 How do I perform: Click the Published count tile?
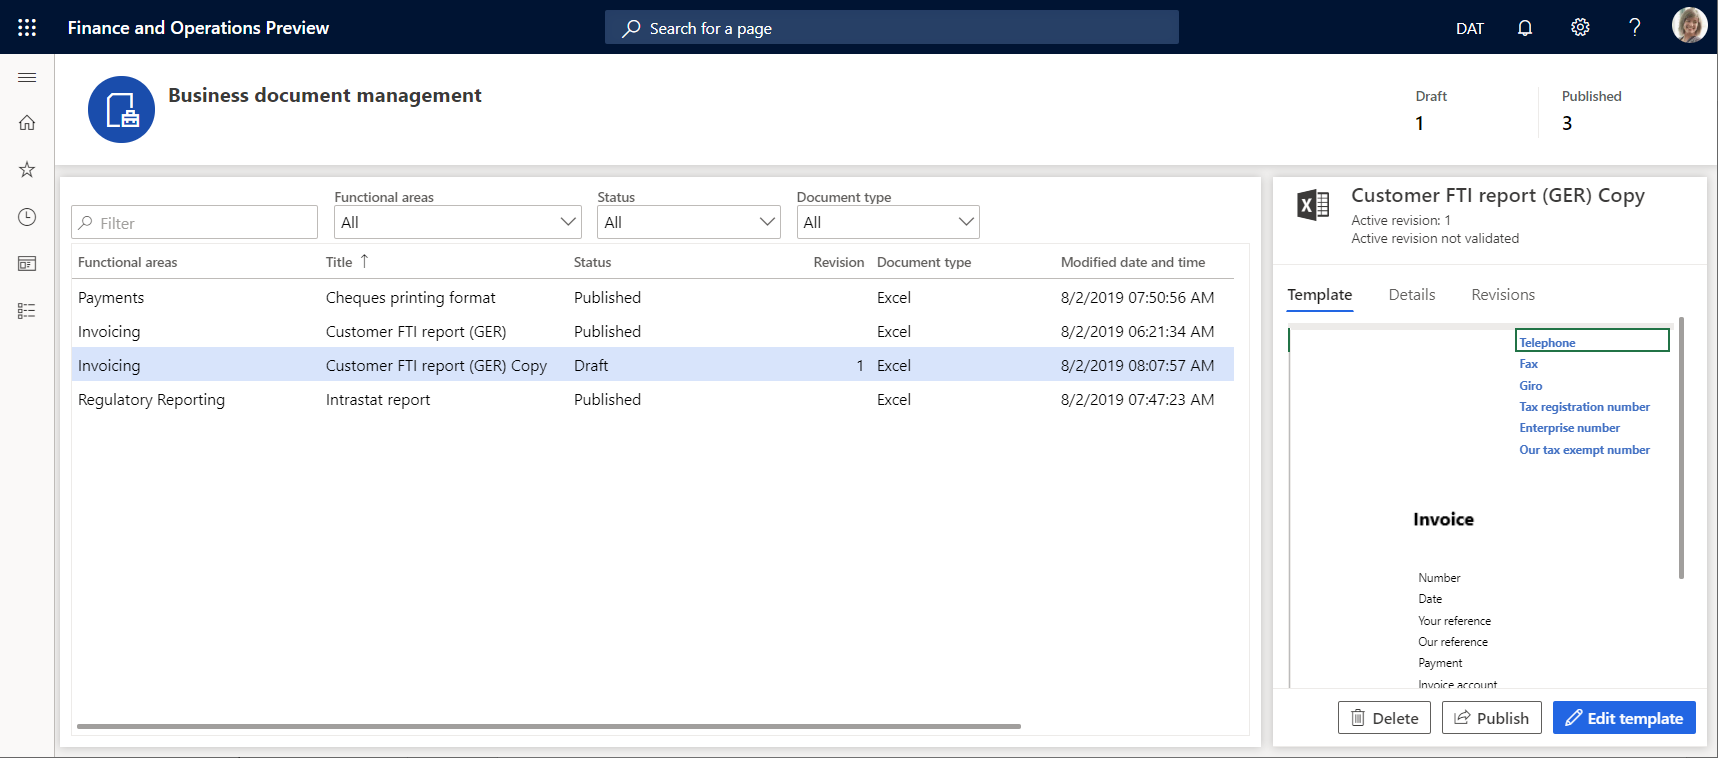(x=1591, y=110)
